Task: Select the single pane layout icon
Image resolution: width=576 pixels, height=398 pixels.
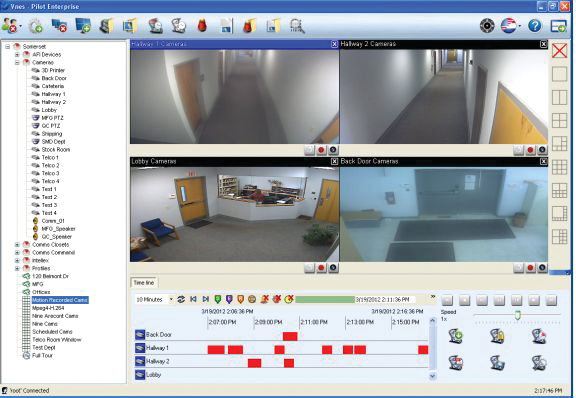Action: 559,74
